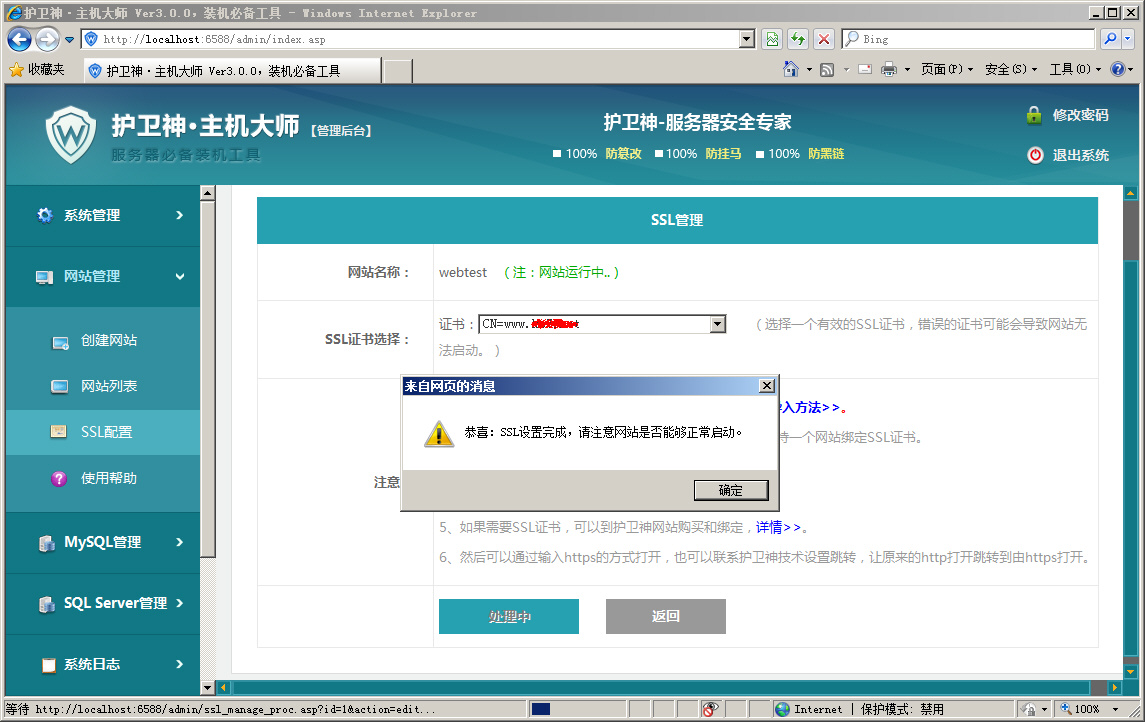
Task: Open 网站列表 in the sidebar
Action: pyautogui.click(x=108, y=386)
